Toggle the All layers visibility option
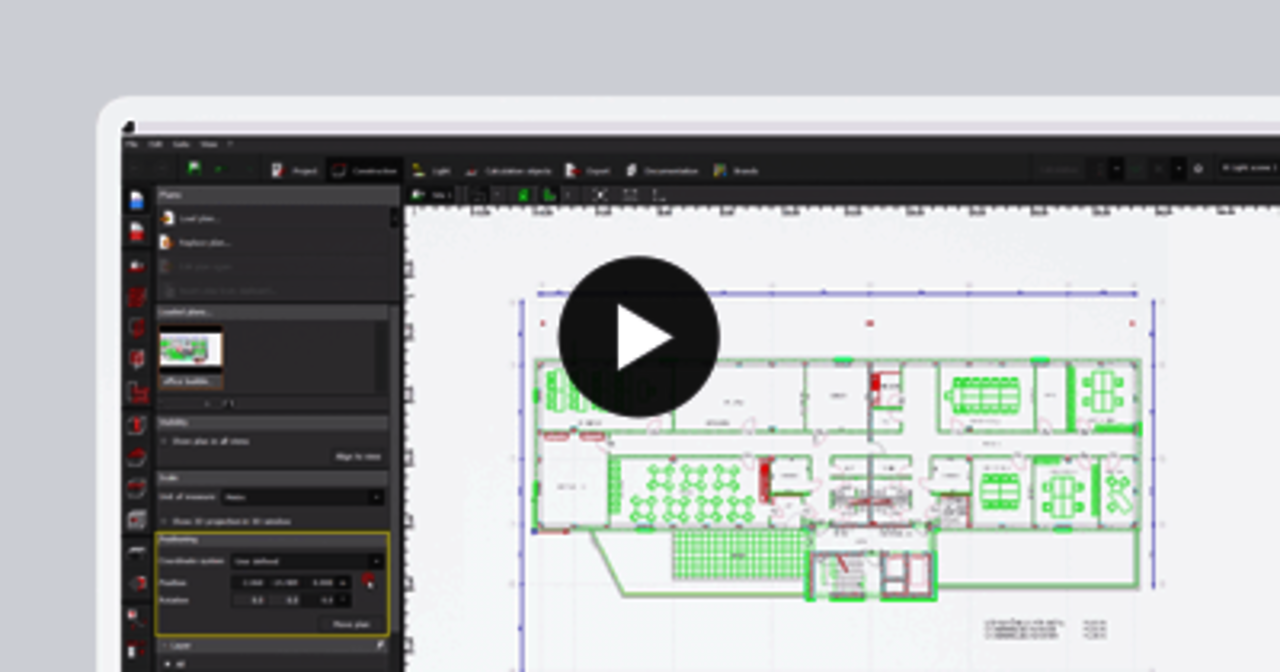The image size is (1280, 672). point(167,664)
